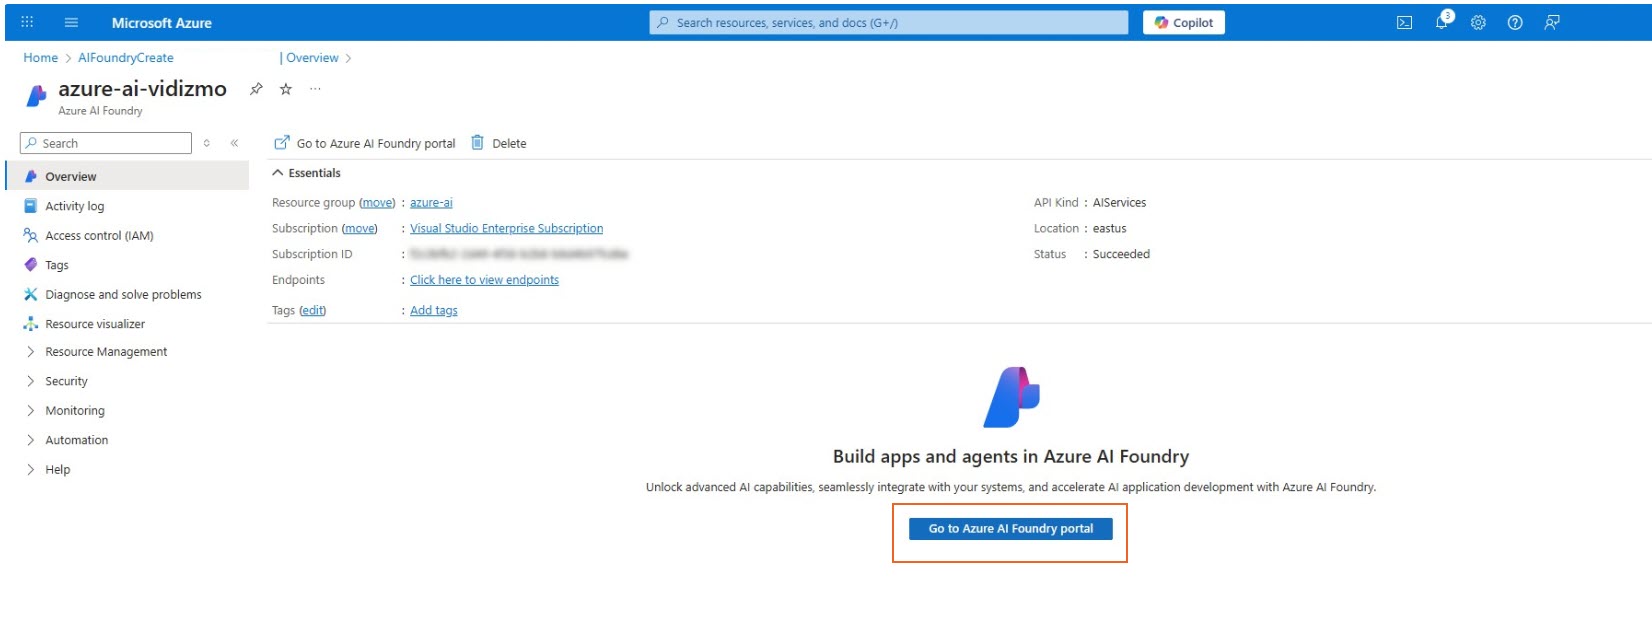This screenshot has width=1652, height=620.
Task: Collapse the left sidebar menu
Action: tap(234, 143)
